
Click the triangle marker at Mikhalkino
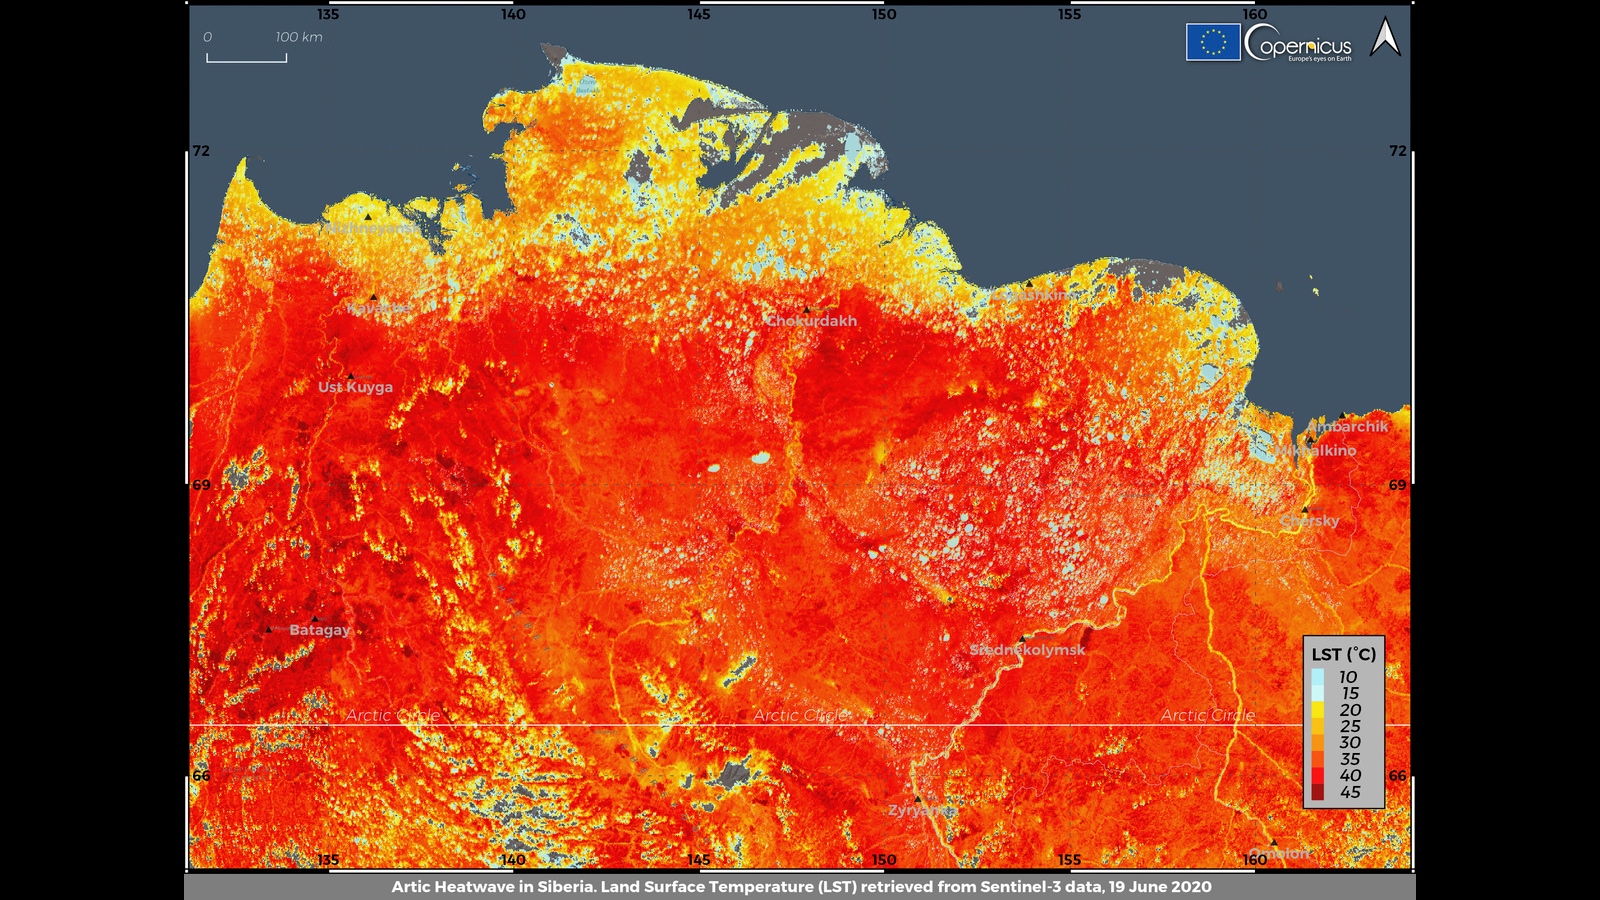pos(1310,440)
